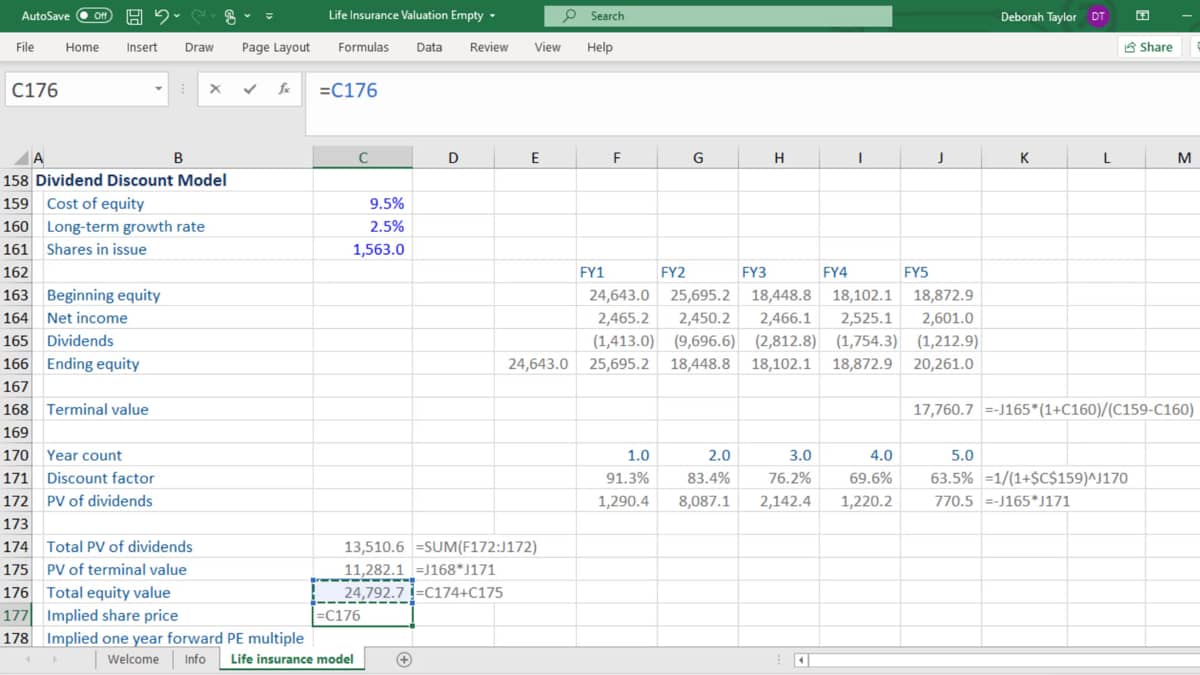The image size is (1200, 675).
Task: Switch to the Info sheet
Action: (195, 659)
